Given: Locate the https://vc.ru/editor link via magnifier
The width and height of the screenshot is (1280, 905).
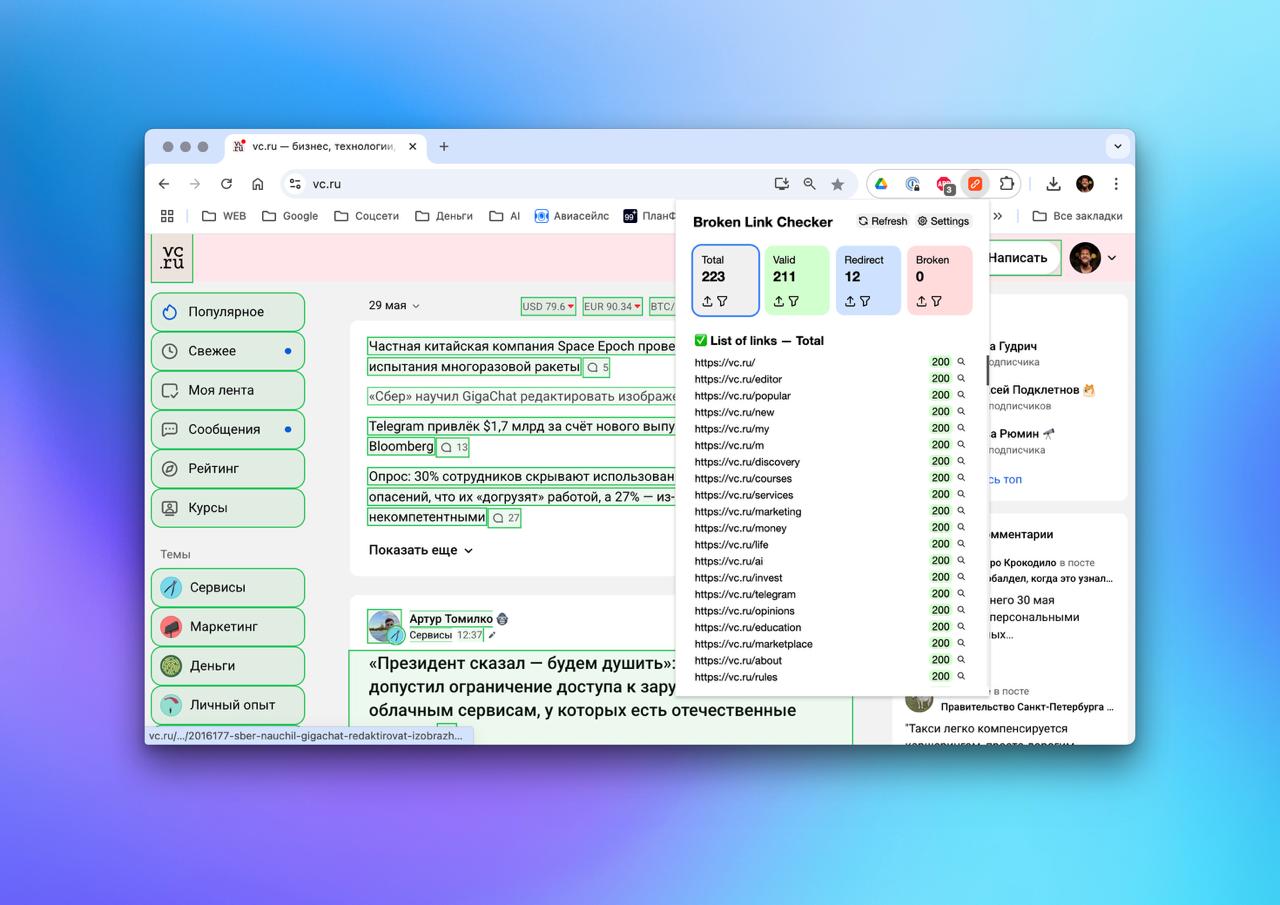Looking at the screenshot, I should click(x=962, y=379).
